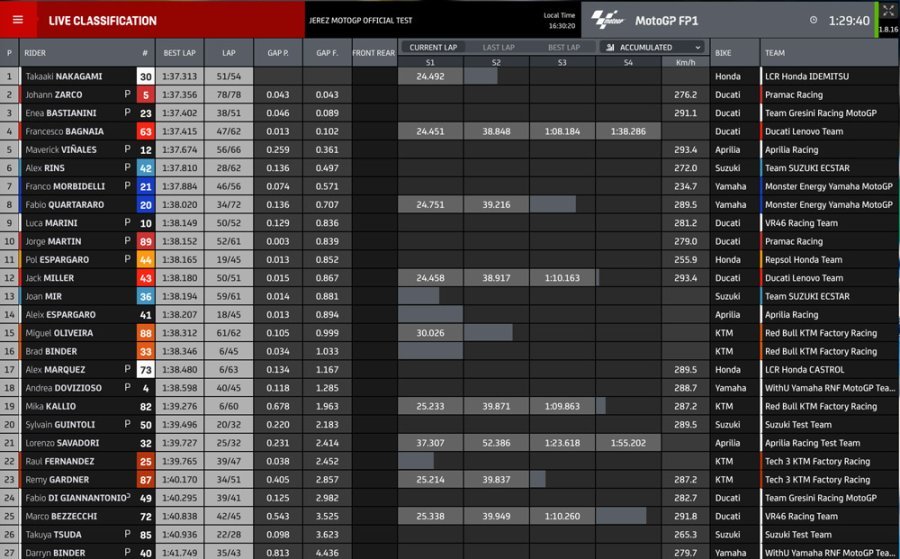Click Nakagami's number 30 badge
The width and height of the screenshot is (900, 559).
145,76
